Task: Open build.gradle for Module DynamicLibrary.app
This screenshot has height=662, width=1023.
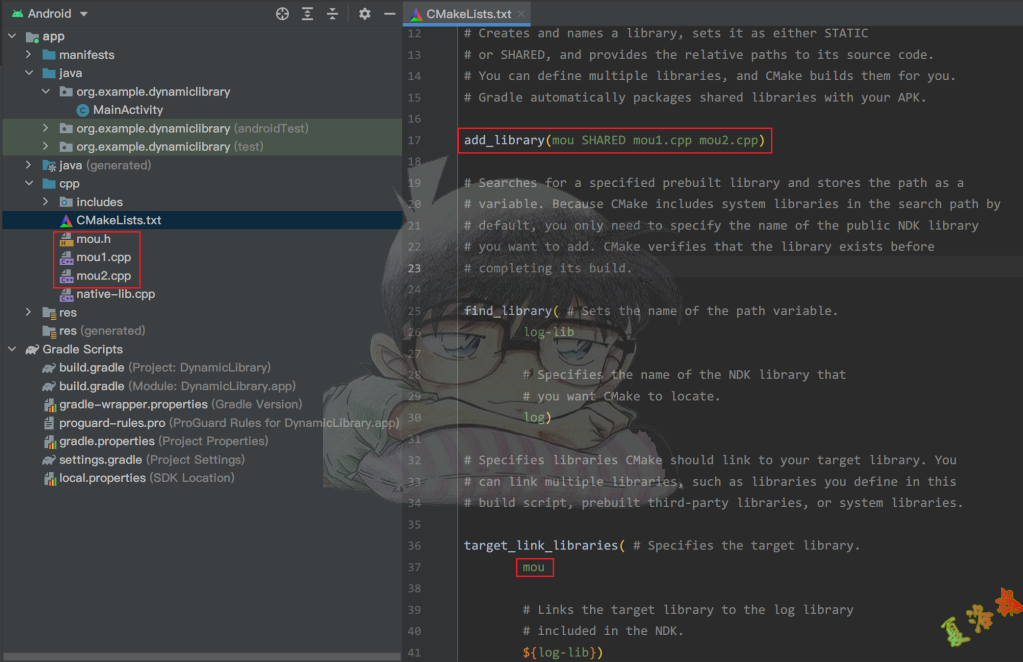Action: click(91, 386)
